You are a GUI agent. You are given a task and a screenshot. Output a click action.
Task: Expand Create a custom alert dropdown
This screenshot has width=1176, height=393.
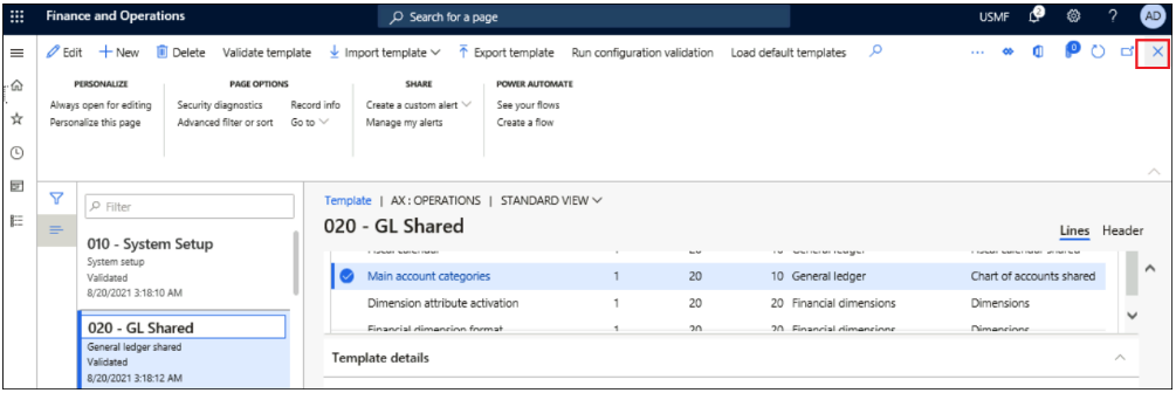418,105
